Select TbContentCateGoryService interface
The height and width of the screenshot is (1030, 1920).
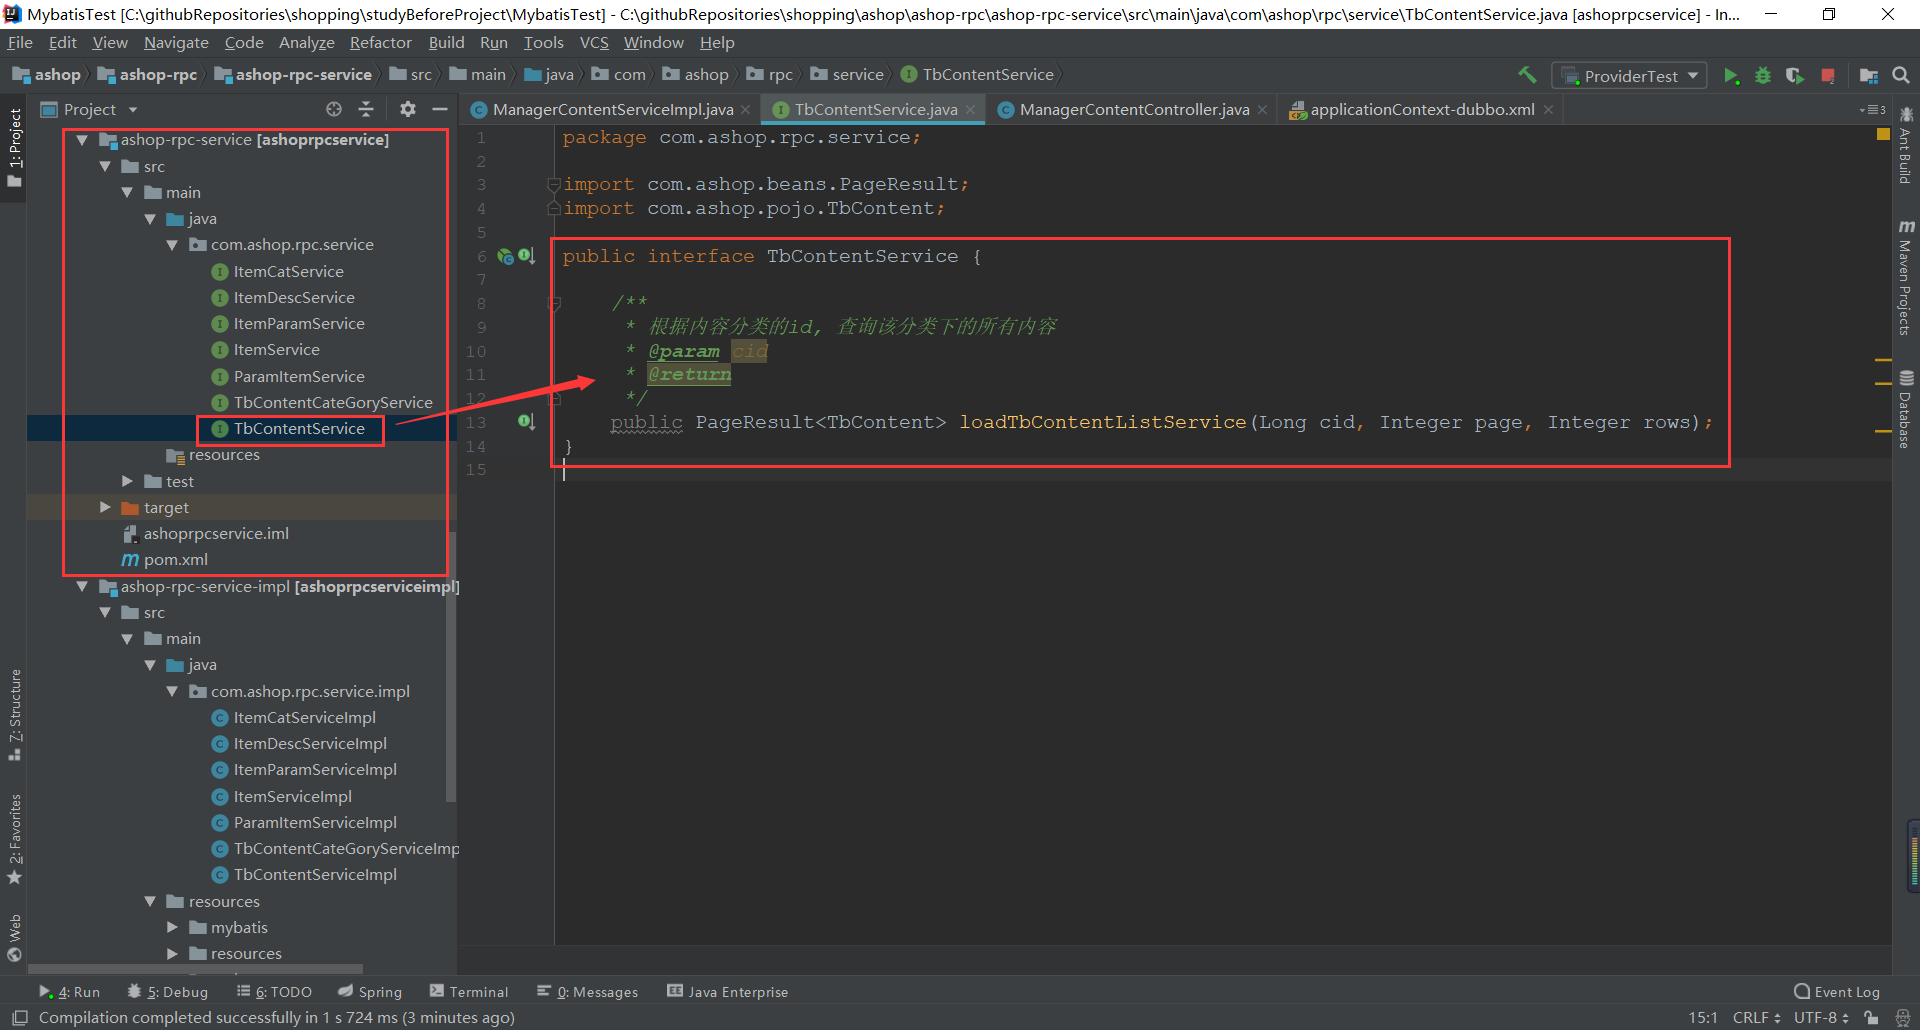[x=333, y=402]
